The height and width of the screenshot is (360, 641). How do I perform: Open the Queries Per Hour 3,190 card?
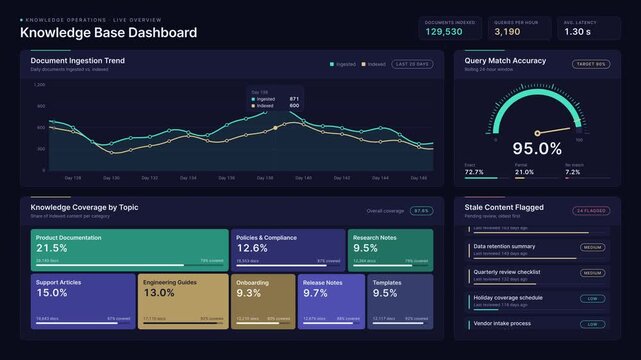[x=520, y=28]
